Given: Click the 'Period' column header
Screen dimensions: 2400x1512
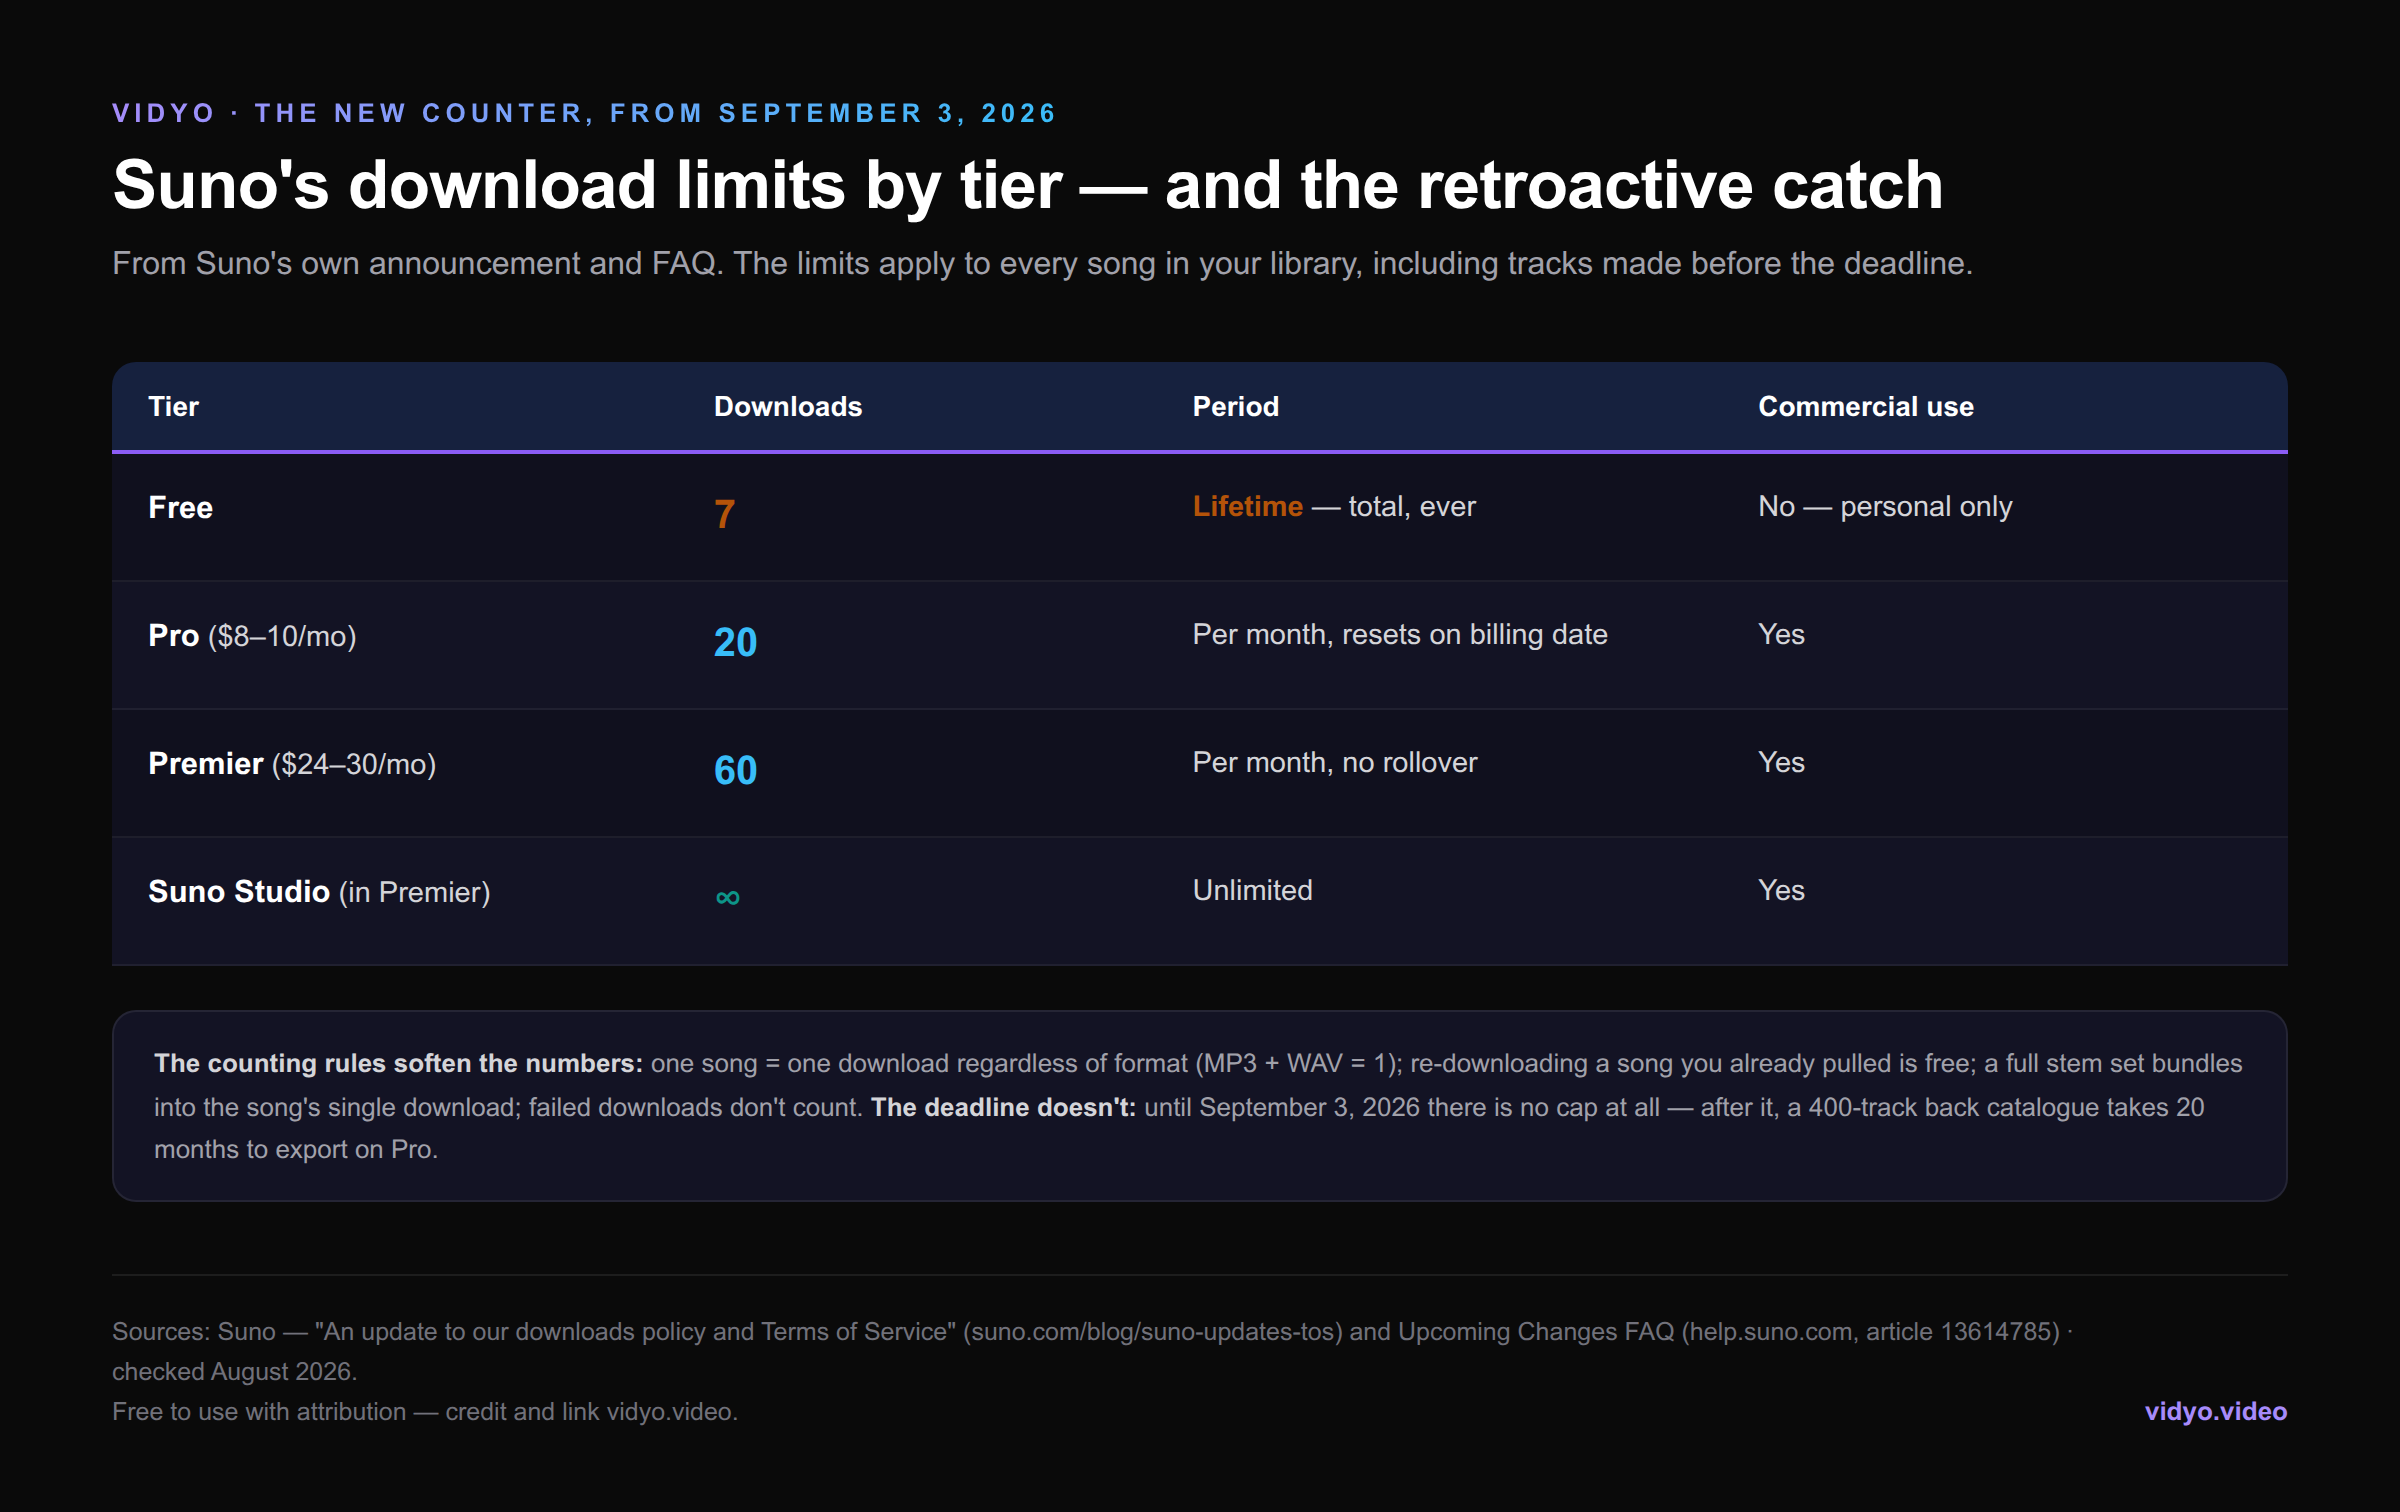Looking at the screenshot, I should tap(1236, 406).
